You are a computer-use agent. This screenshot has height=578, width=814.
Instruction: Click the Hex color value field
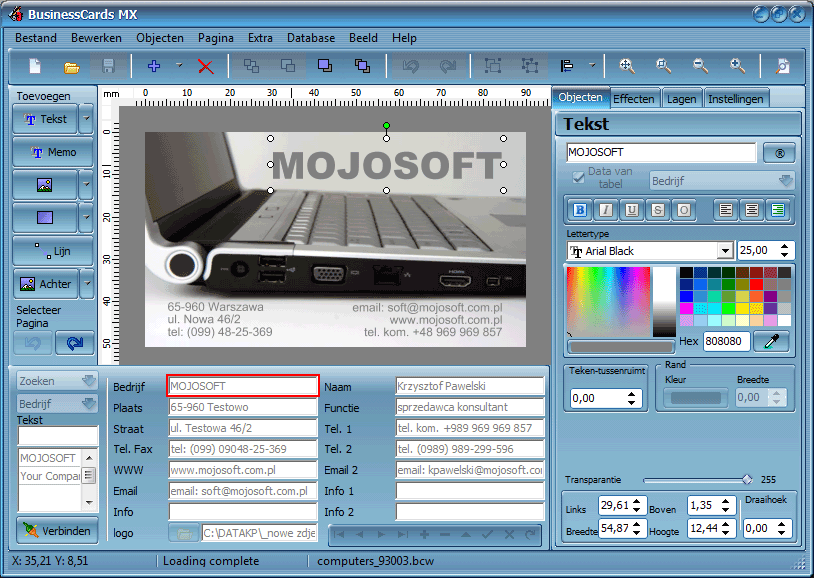[x=726, y=341]
